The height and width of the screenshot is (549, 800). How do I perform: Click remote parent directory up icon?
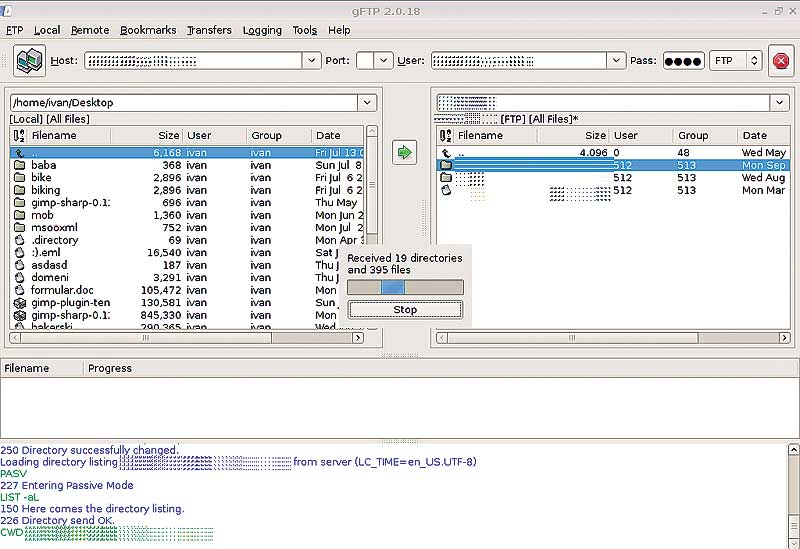(446, 153)
